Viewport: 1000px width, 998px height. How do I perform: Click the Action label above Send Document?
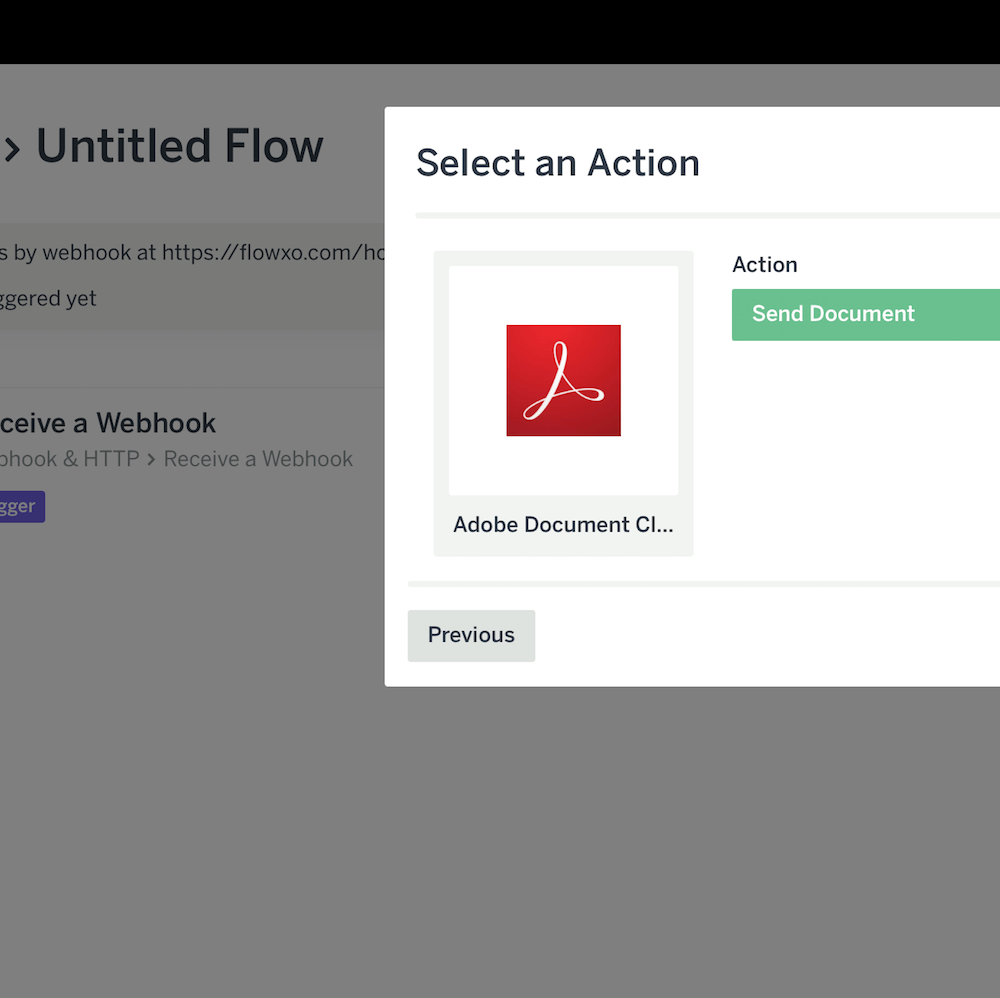[x=764, y=264]
